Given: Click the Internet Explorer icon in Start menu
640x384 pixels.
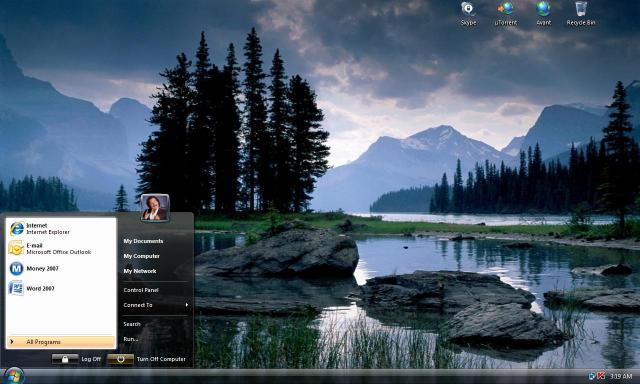Looking at the screenshot, I should [17, 229].
